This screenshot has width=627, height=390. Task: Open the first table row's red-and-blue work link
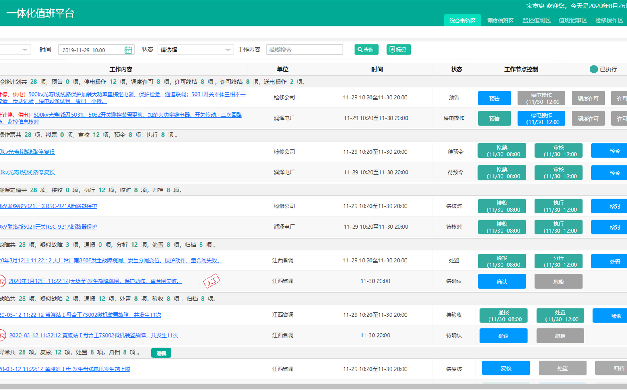click(x=123, y=98)
